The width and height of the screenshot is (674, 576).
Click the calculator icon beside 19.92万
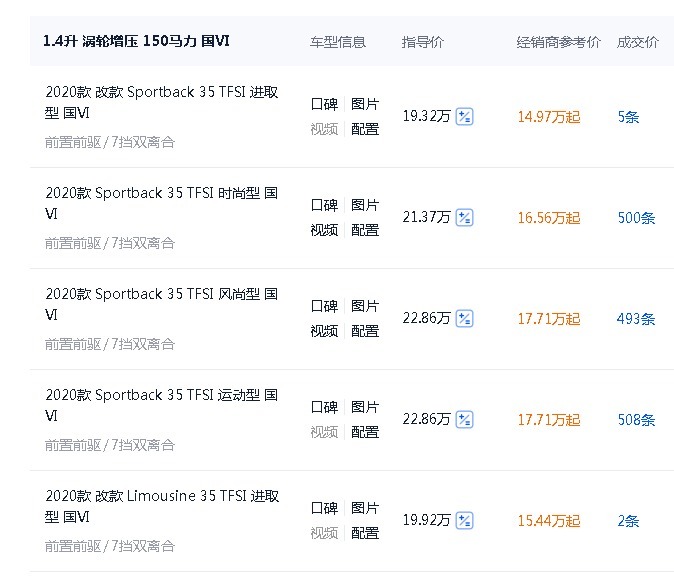464,520
